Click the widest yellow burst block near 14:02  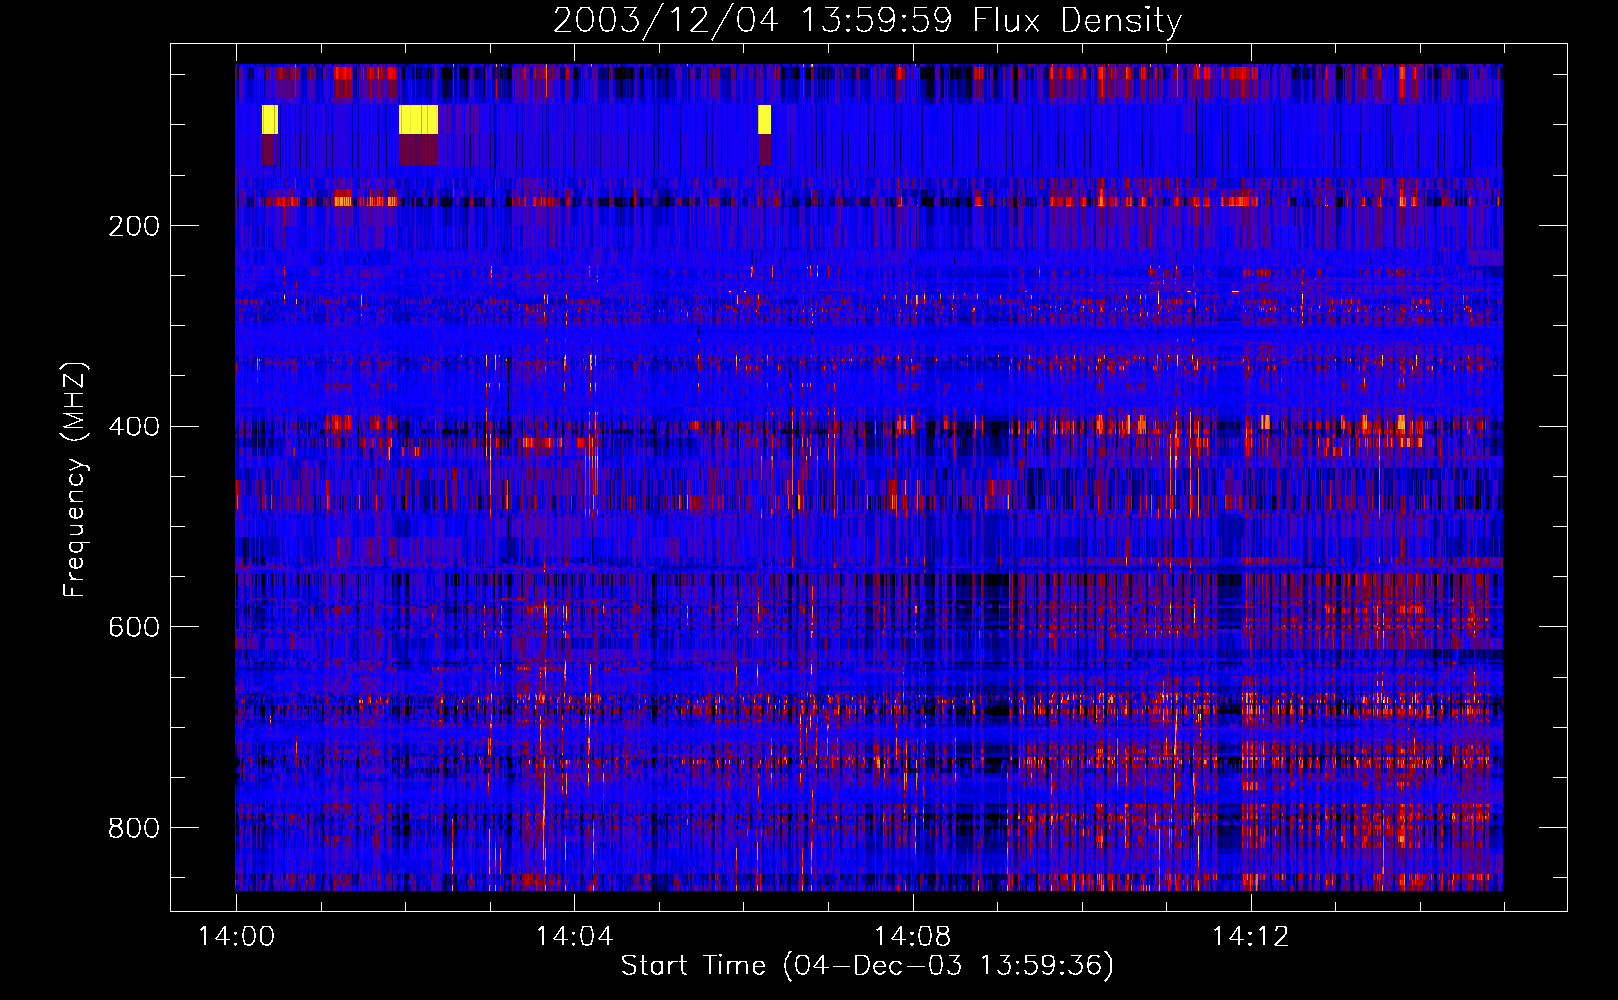point(418,119)
